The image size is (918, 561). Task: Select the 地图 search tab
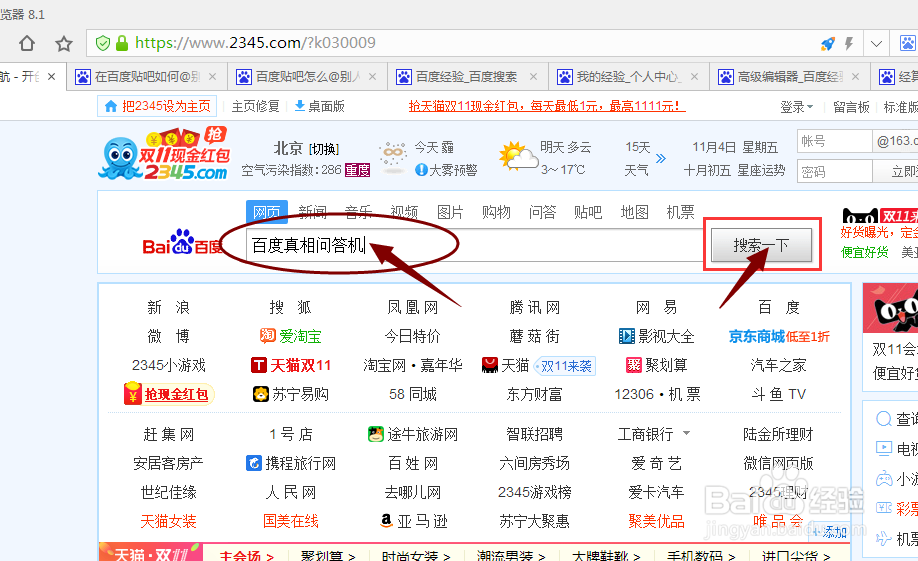634,212
